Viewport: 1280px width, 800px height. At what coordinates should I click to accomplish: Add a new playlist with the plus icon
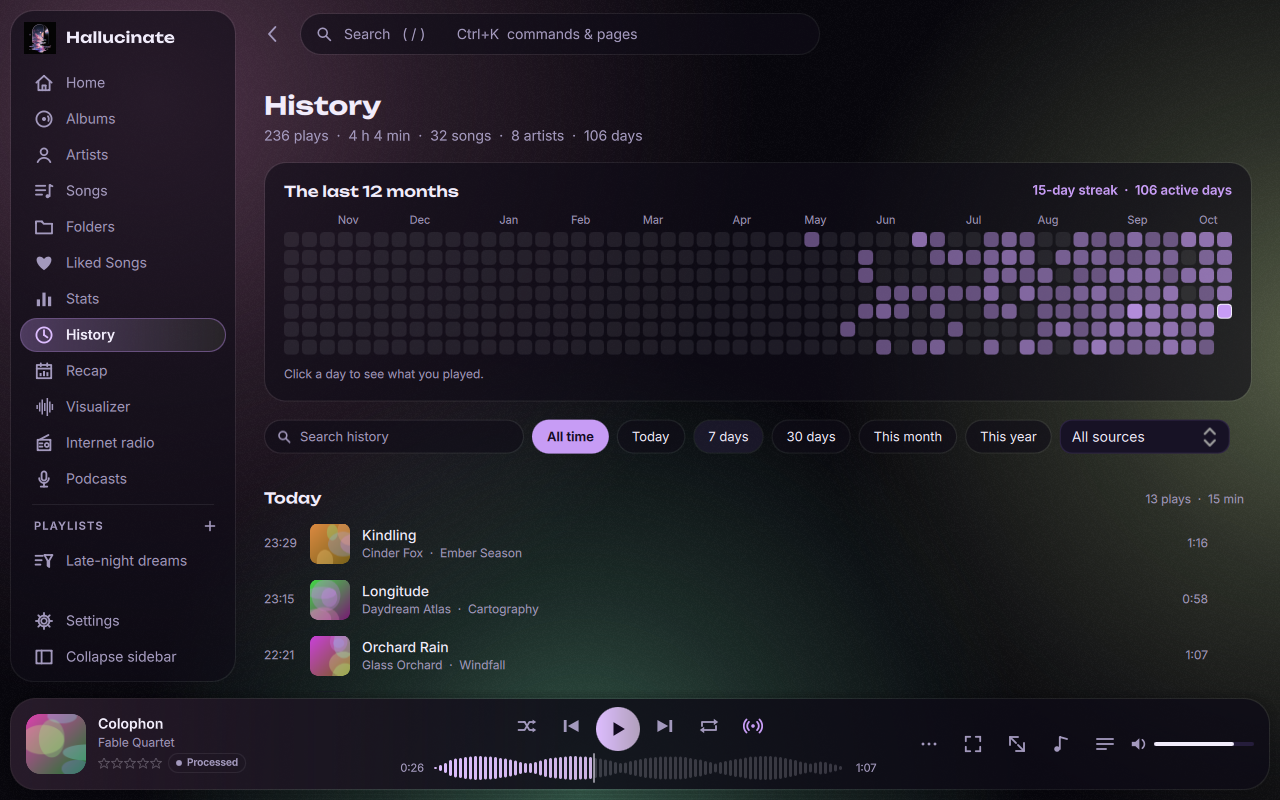tap(210, 526)
